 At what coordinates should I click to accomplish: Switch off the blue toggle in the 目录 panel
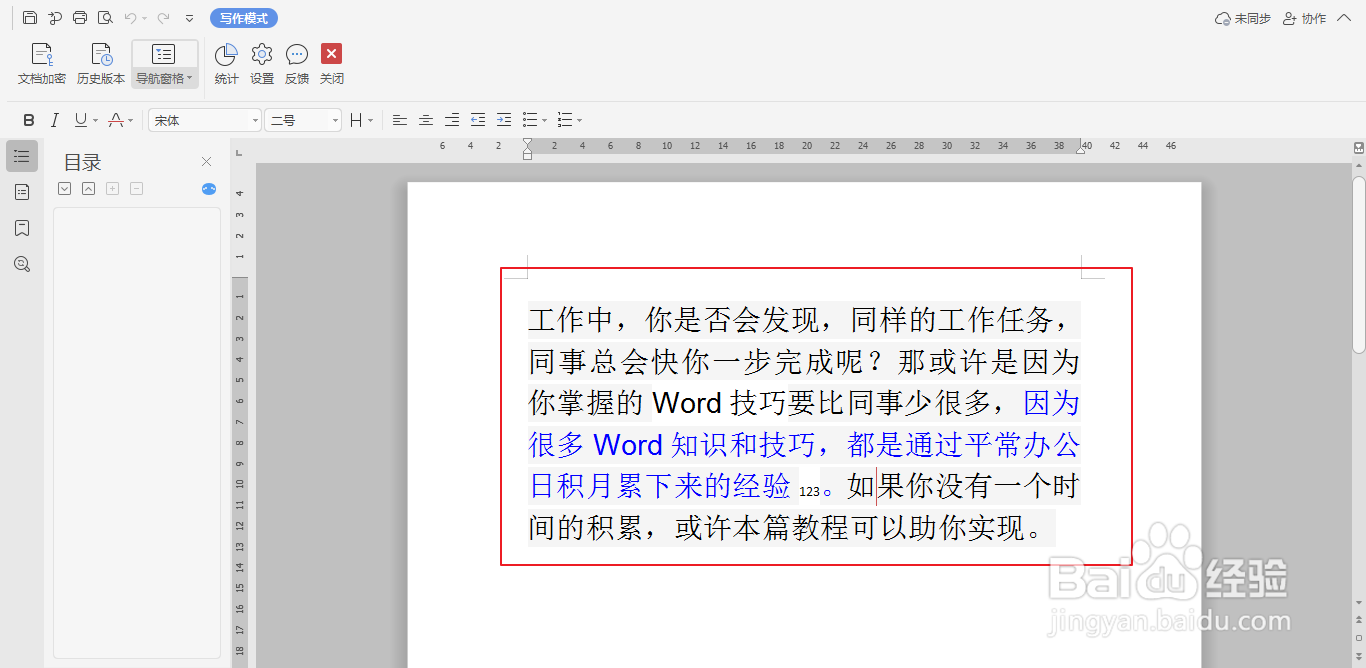208,188
